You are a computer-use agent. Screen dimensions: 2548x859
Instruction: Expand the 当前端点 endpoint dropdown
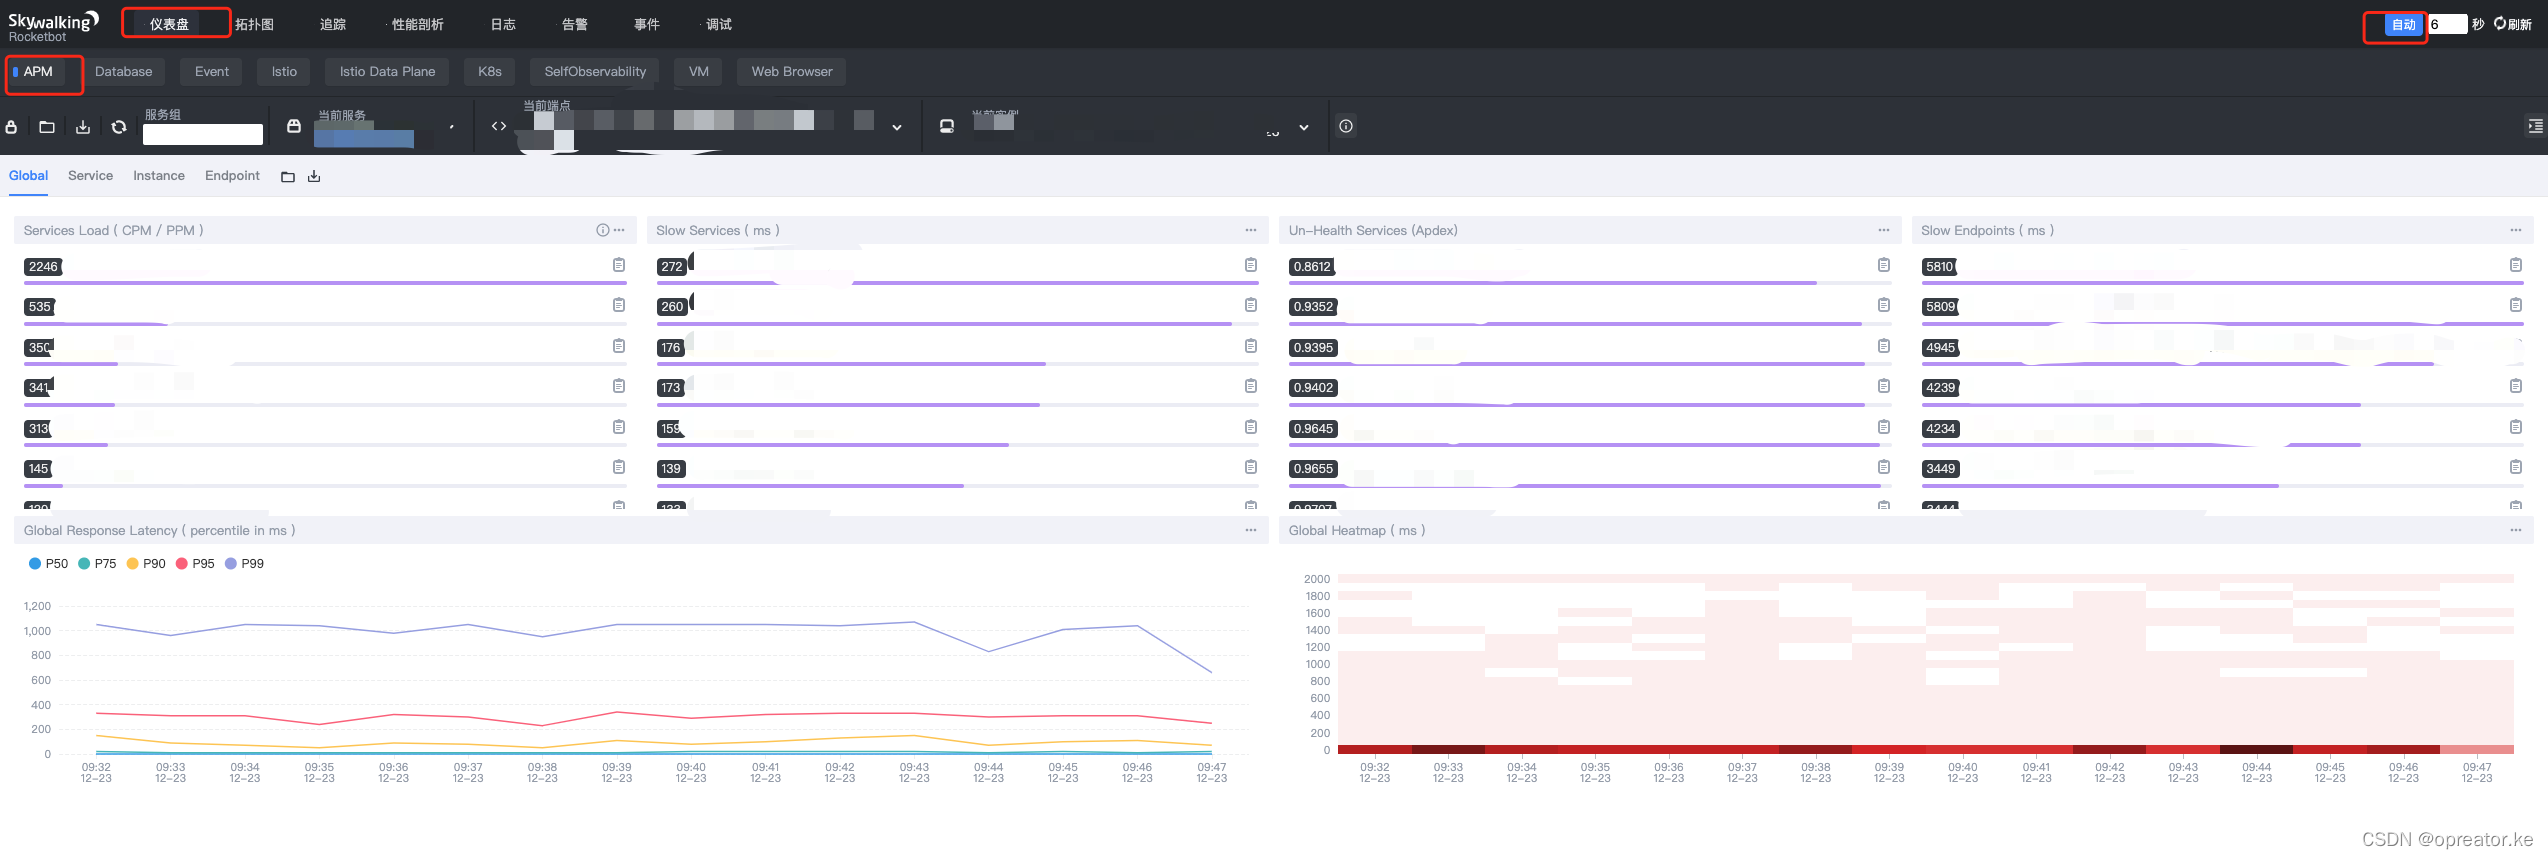click(x=897, y=128)
